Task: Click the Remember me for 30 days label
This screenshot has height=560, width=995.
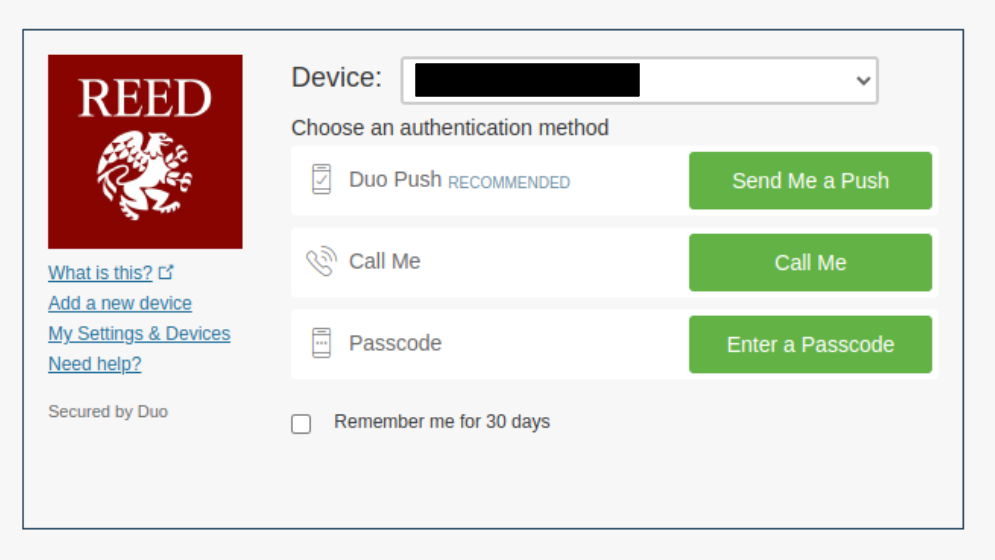Action: pos(442,422)
